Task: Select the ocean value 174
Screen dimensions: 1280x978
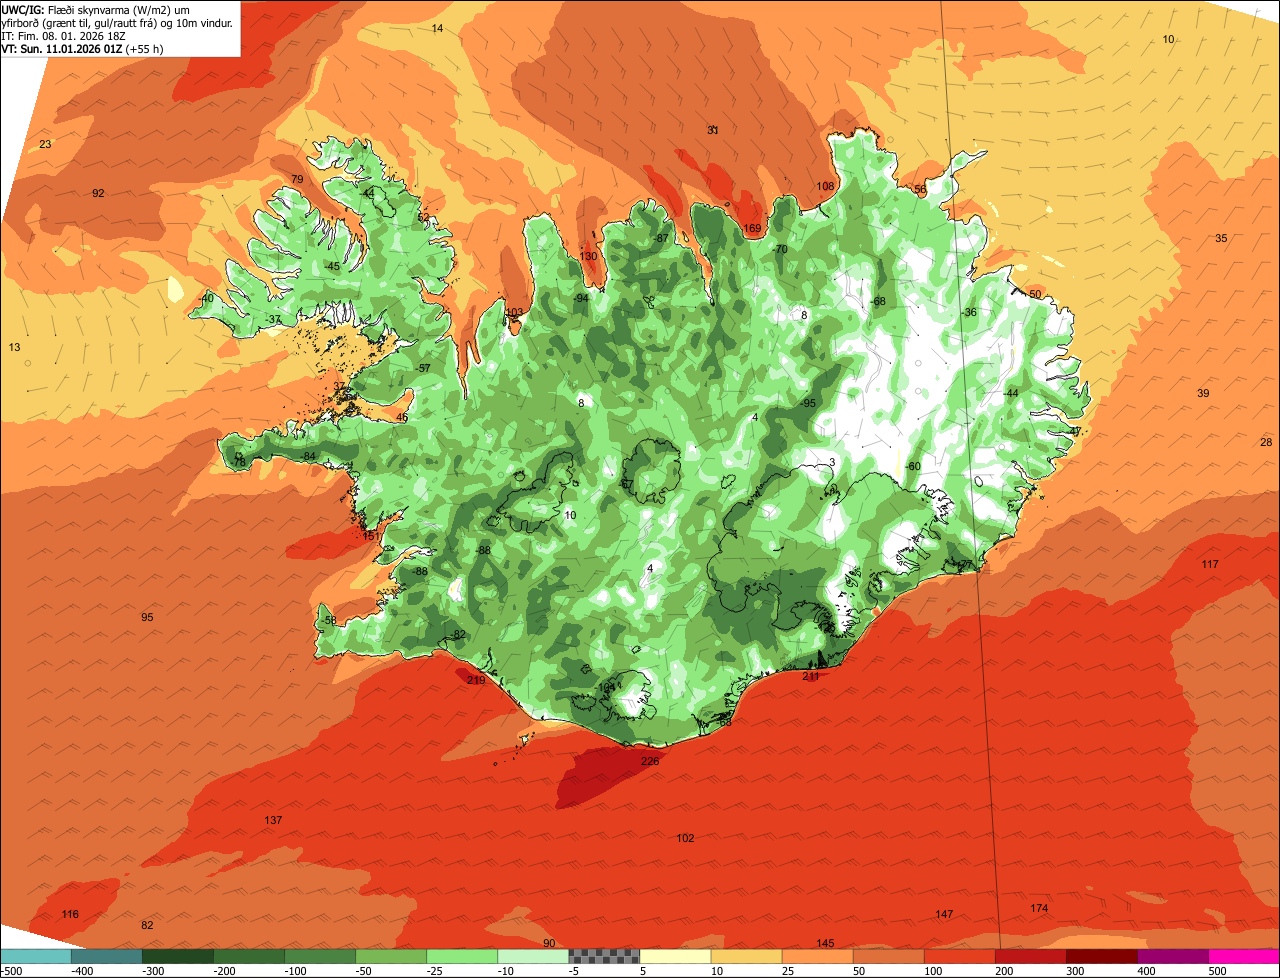Action: (x=1039, y=908)
